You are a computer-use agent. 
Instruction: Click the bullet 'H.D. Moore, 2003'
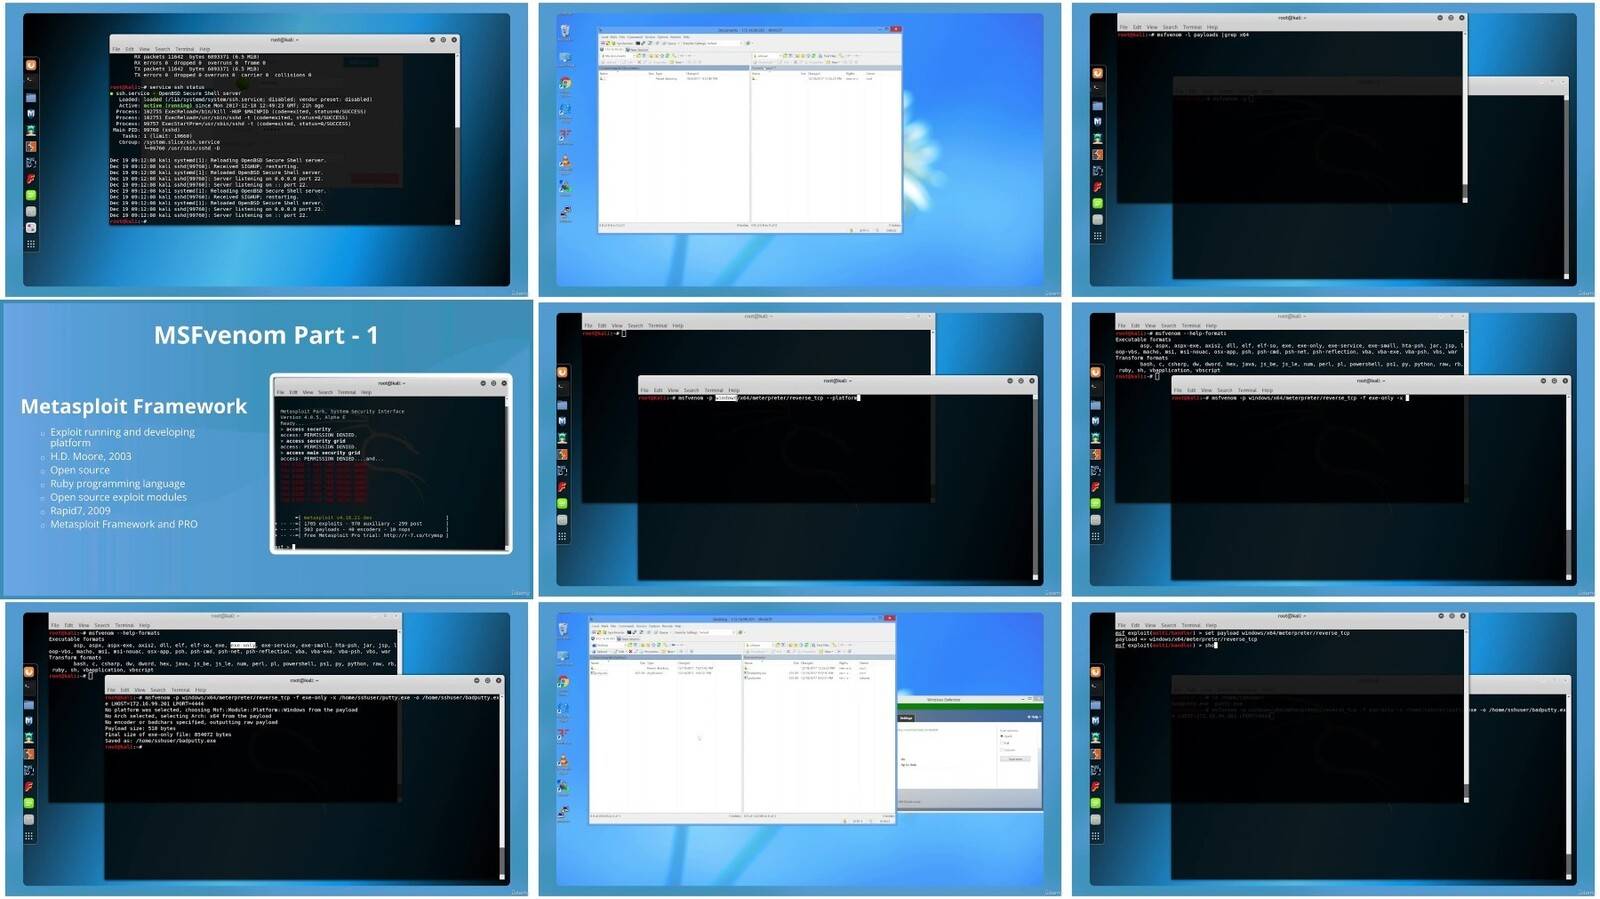point(91,456)
